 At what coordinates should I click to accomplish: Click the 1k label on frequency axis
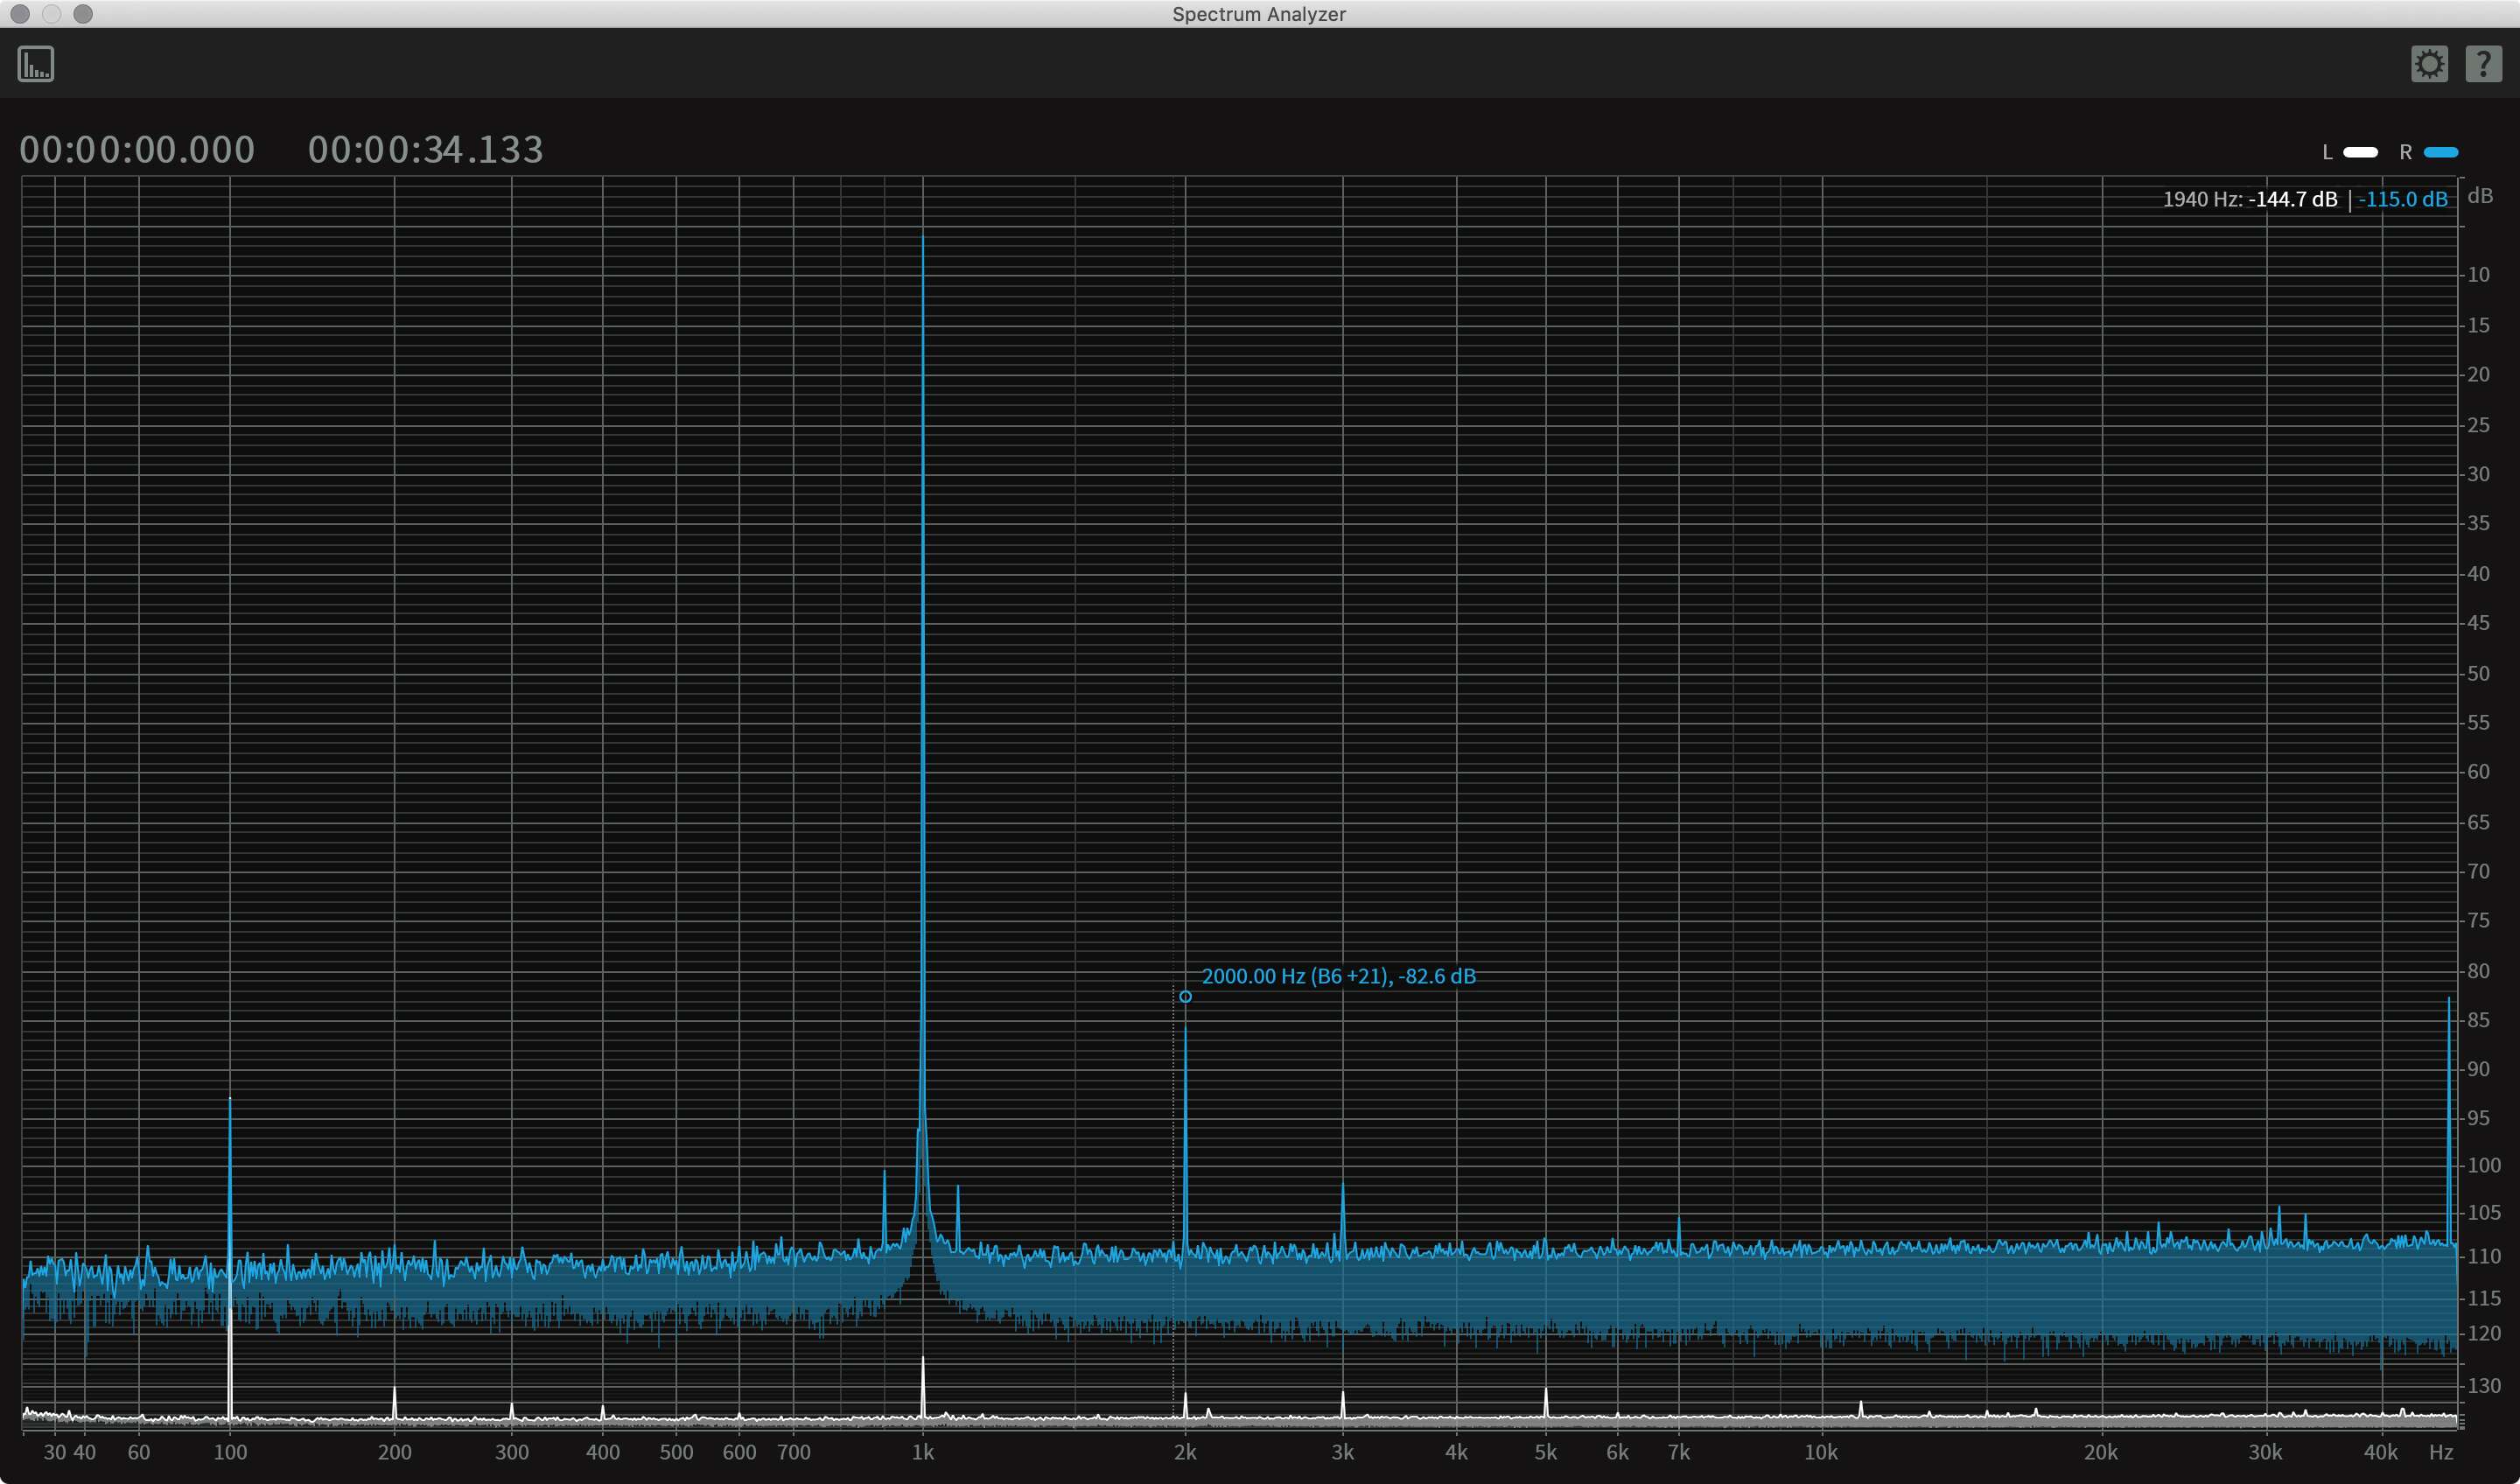pyautogui.click(x=923, y=1452)
